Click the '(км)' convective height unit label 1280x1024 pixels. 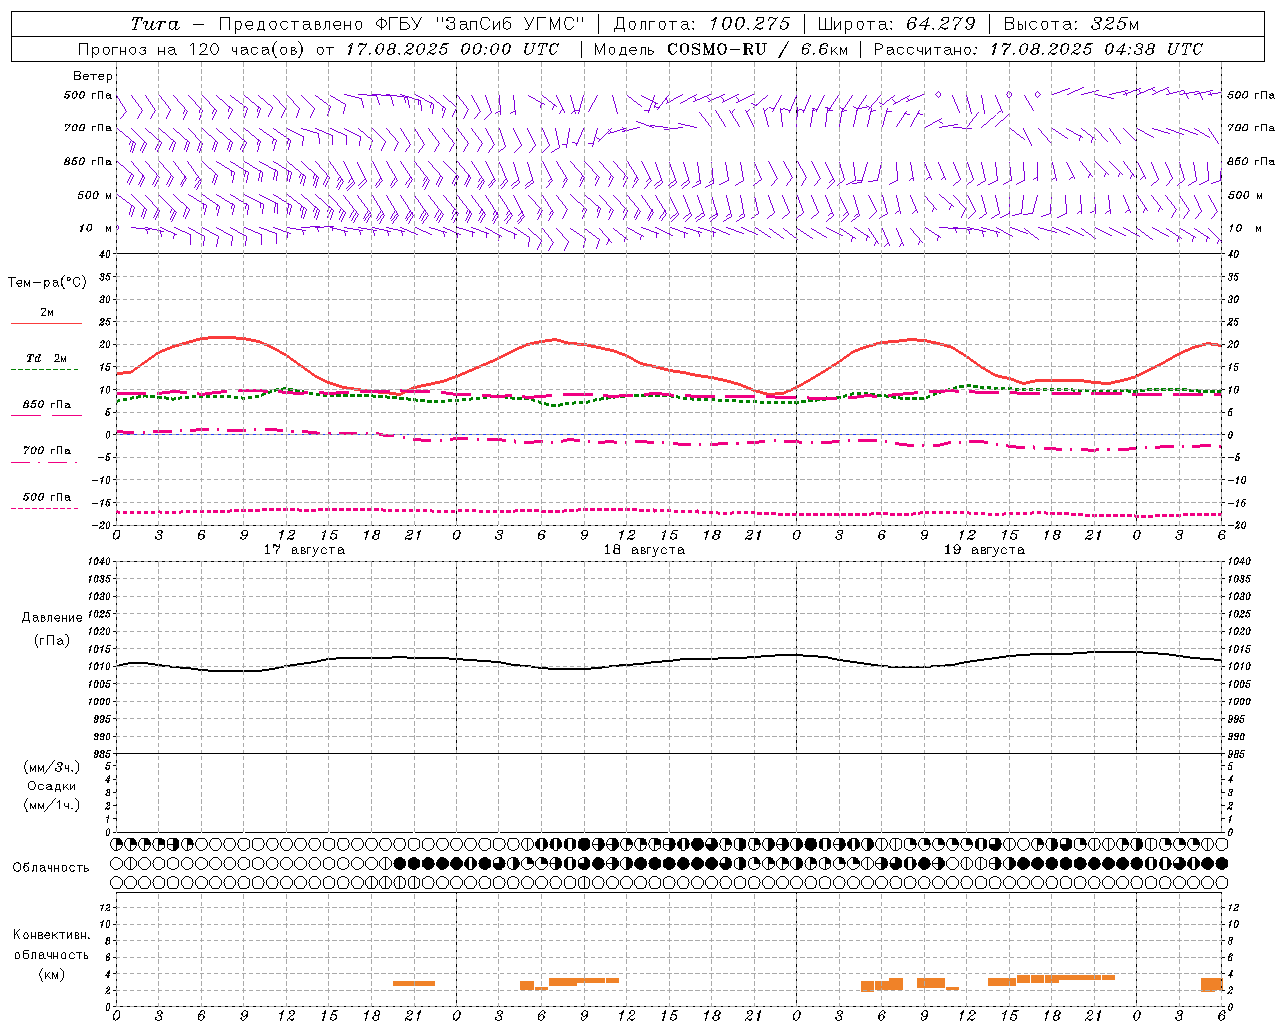(51, 974)
